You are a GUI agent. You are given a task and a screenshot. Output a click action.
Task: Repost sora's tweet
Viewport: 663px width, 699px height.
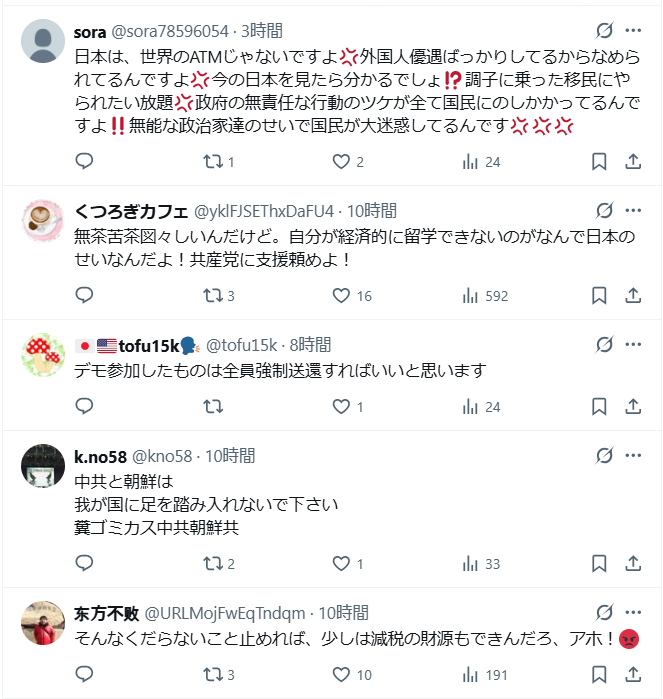tap(218, 161)
